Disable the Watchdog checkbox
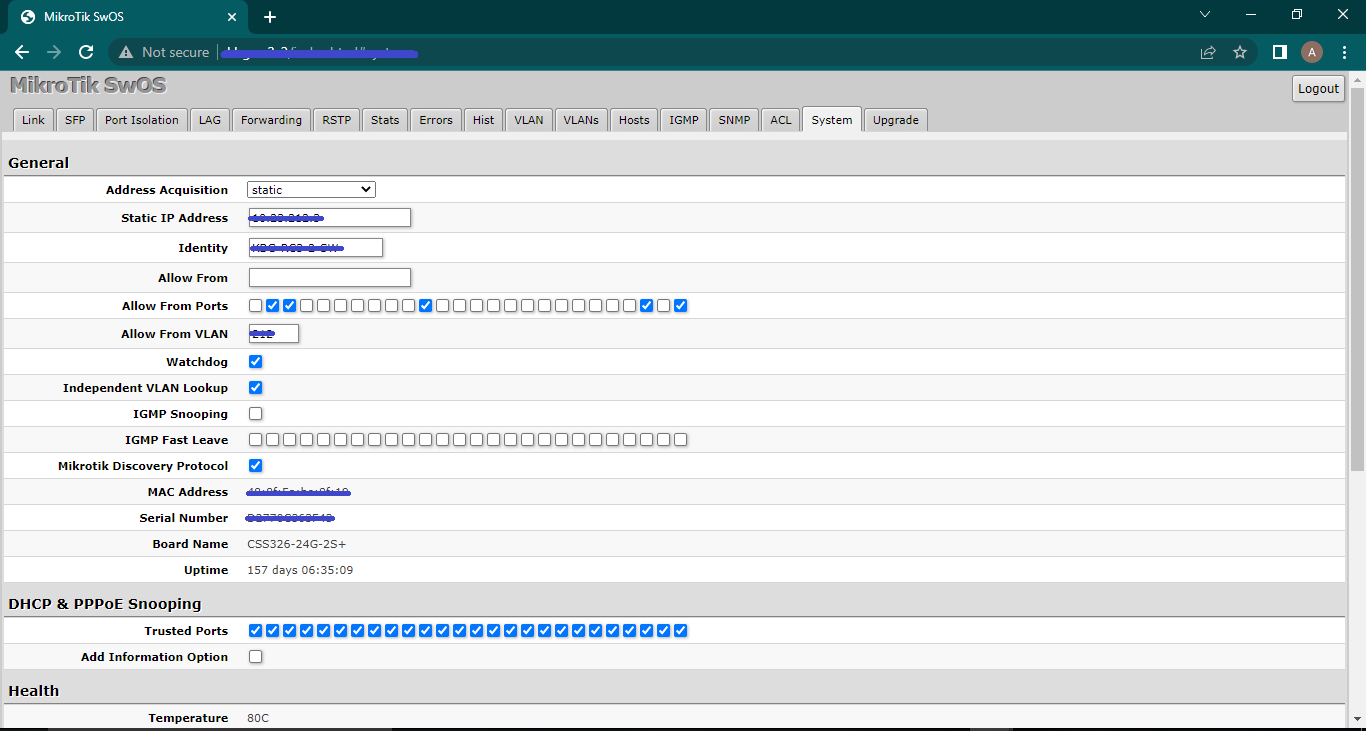 point(256,362)
